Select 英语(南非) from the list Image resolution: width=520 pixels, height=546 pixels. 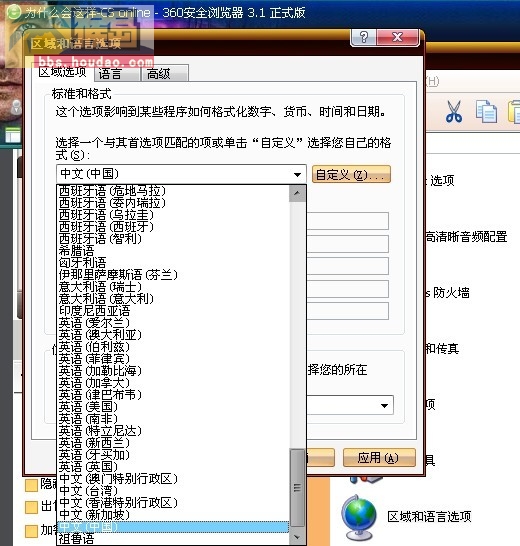pyautogui.click(x=173, y=419)
